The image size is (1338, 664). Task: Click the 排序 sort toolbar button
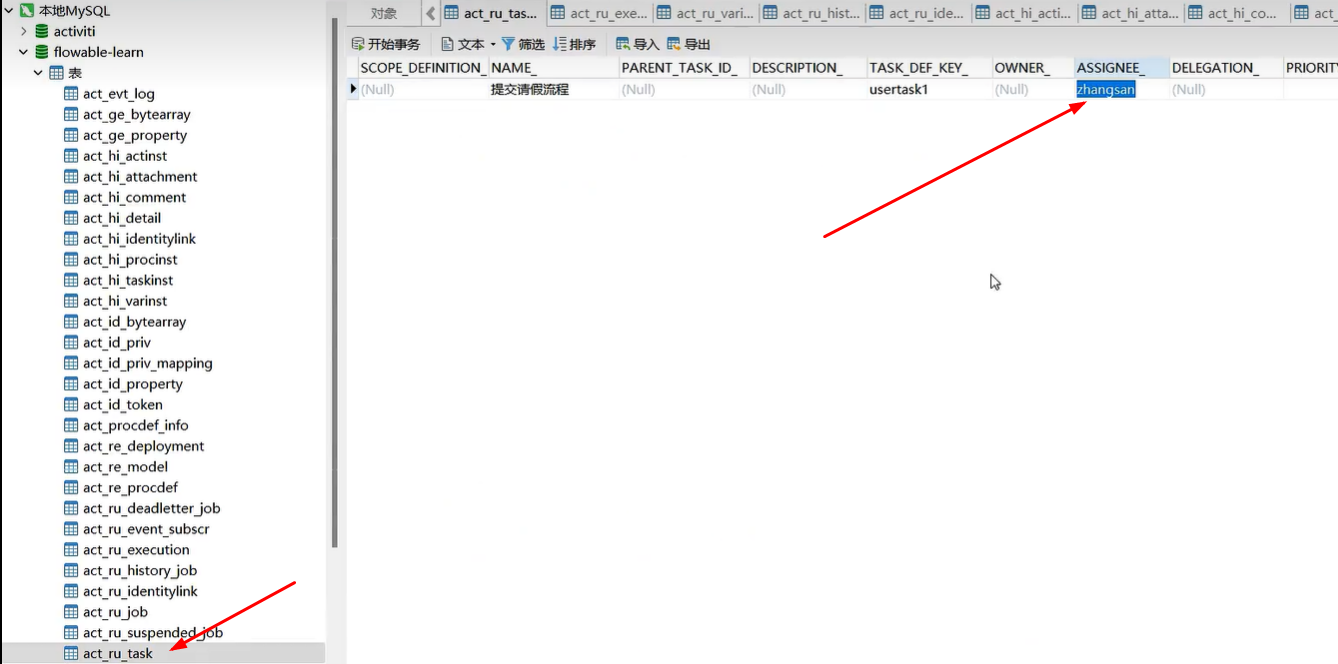pyautogui.click(x=574, y=44)
